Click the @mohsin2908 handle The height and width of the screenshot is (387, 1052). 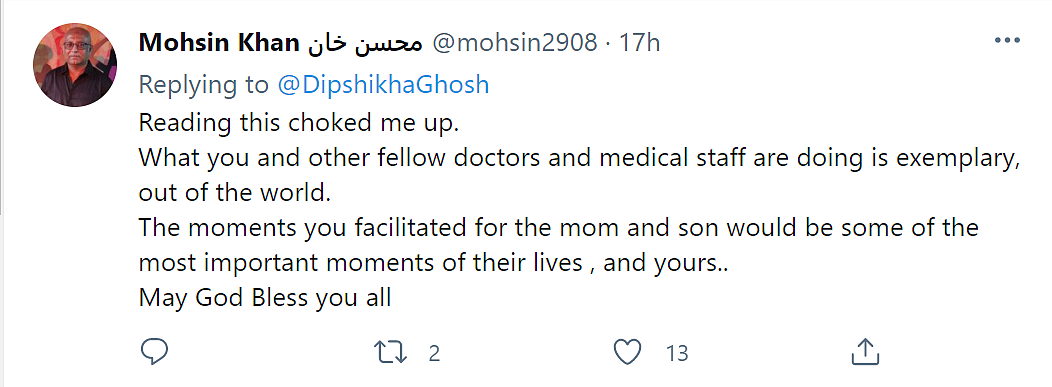click(515, 44)
